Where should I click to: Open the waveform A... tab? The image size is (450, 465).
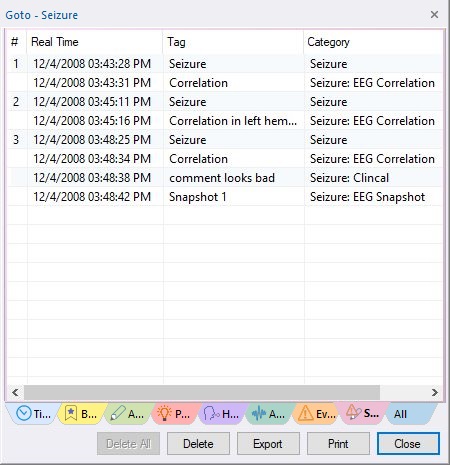(x=269, y=414)
